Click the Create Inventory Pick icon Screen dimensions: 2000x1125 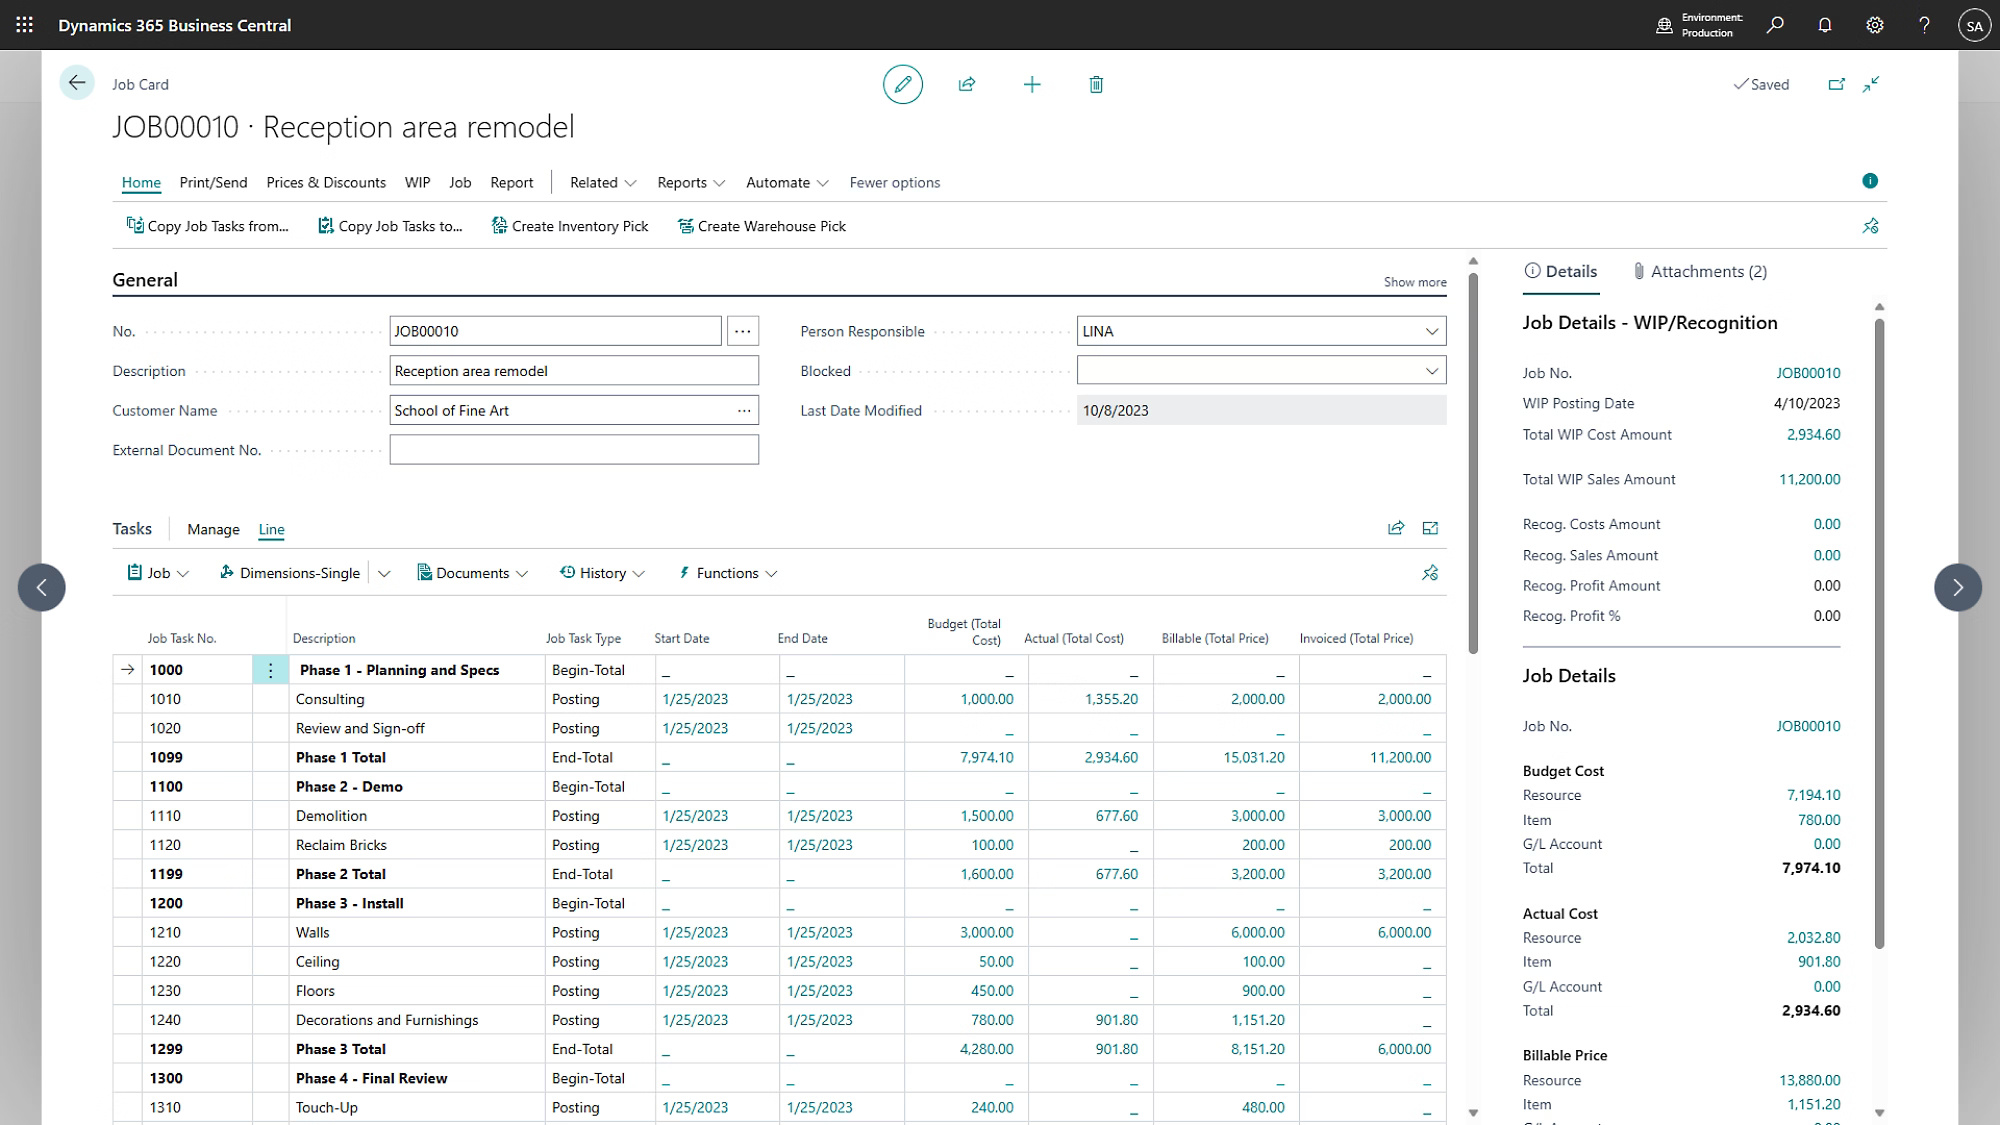[499, 225]
